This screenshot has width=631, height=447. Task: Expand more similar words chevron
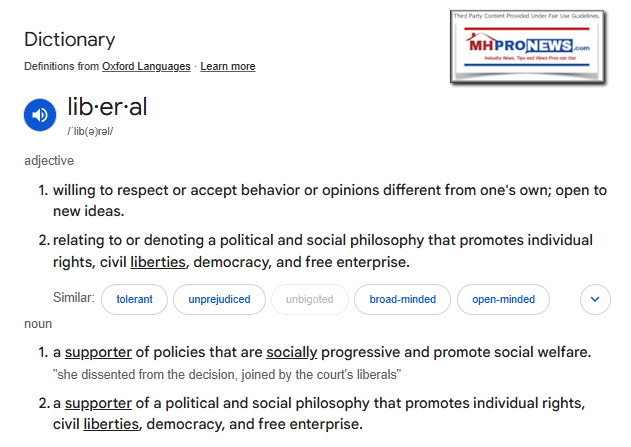coord(595,299)
